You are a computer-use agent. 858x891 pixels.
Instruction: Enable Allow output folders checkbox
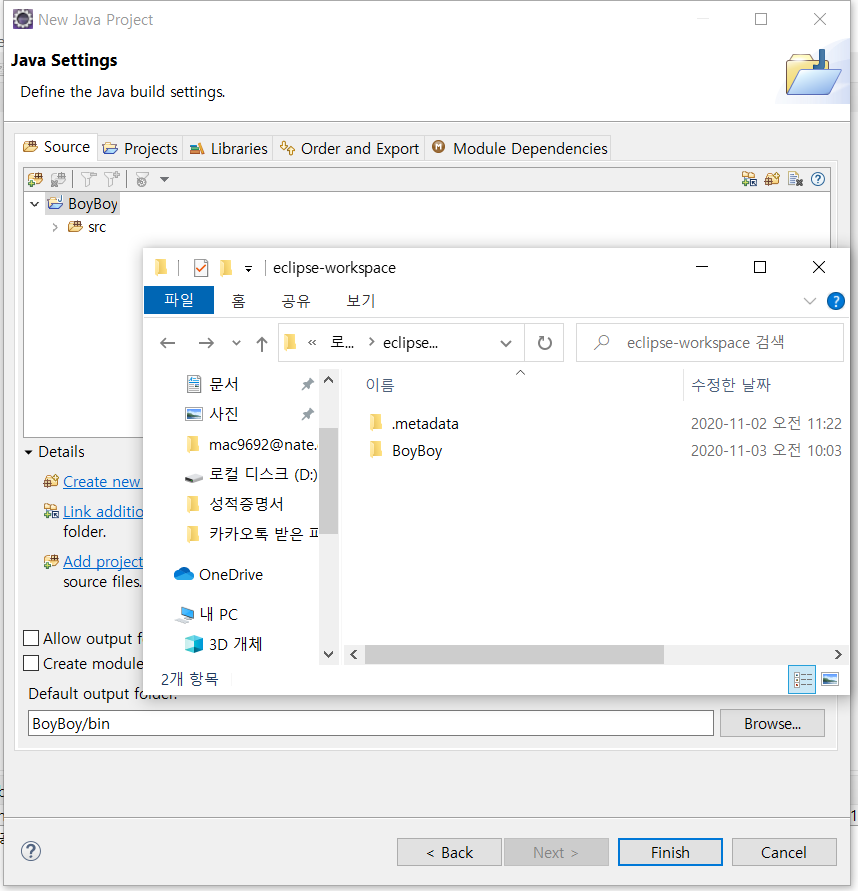pyautogui.click(x=31, y=638)
